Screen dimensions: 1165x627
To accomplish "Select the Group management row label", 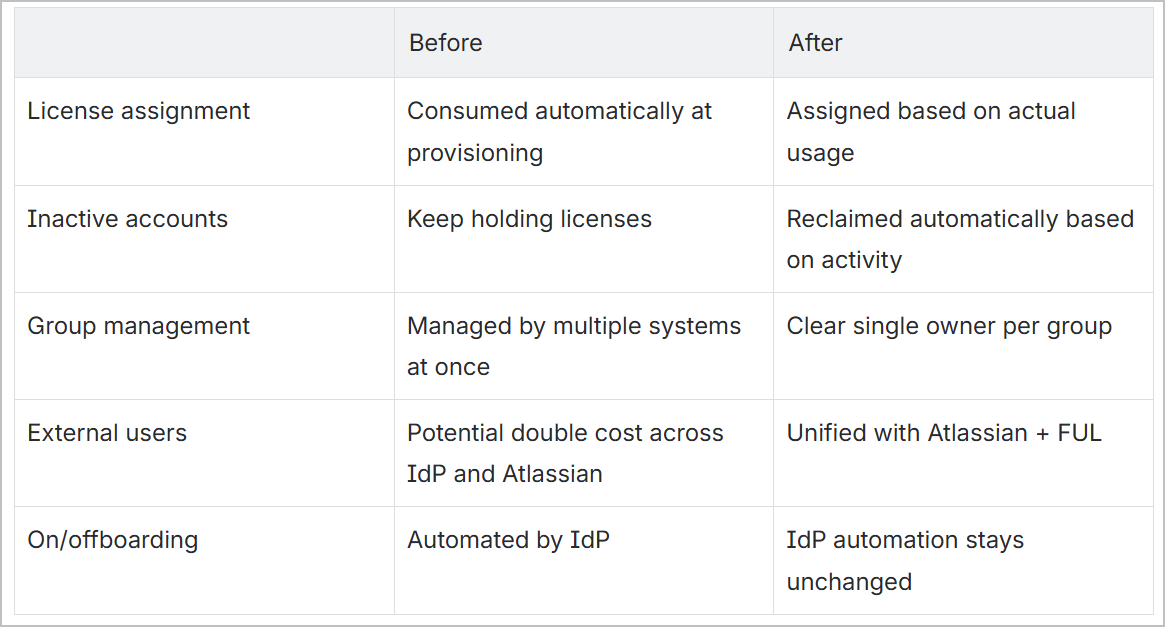I will pyautogui.click(x=138, y=326).
